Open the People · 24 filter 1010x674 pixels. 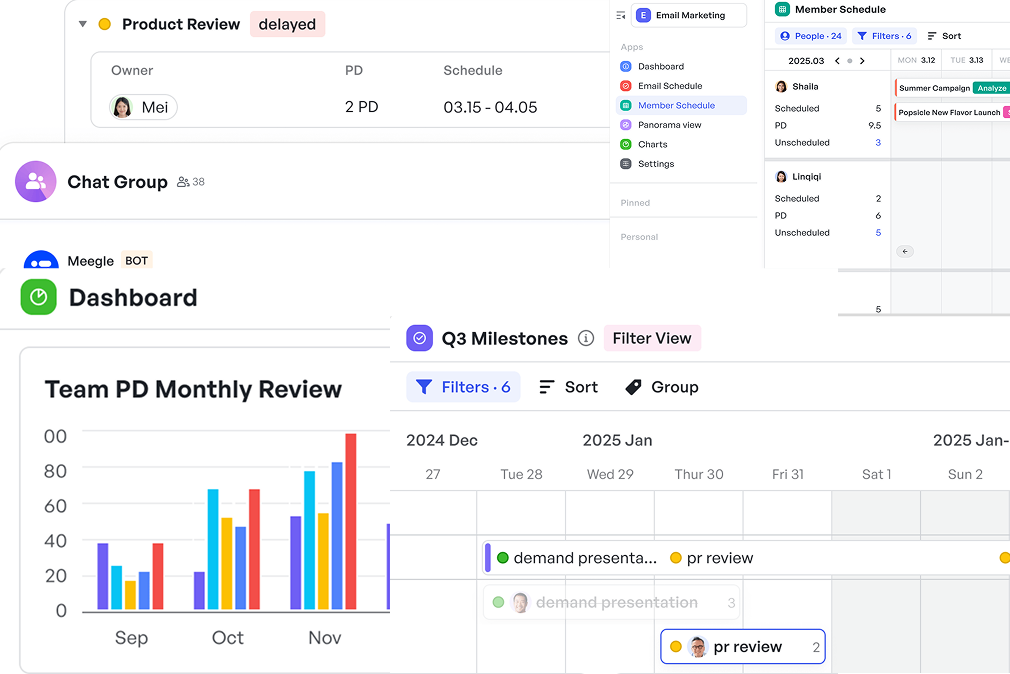pyautogui.click(x=811, y=36)
